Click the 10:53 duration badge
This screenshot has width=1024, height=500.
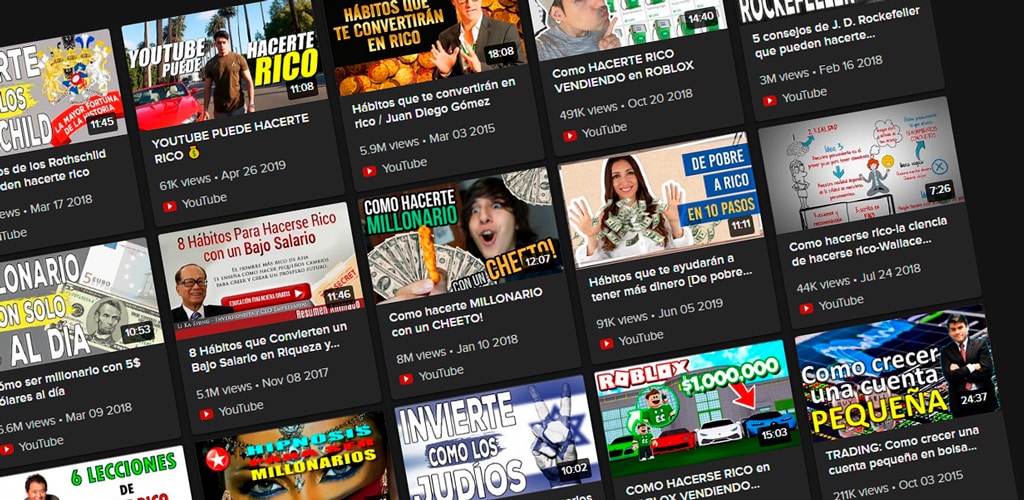(138, 331)
